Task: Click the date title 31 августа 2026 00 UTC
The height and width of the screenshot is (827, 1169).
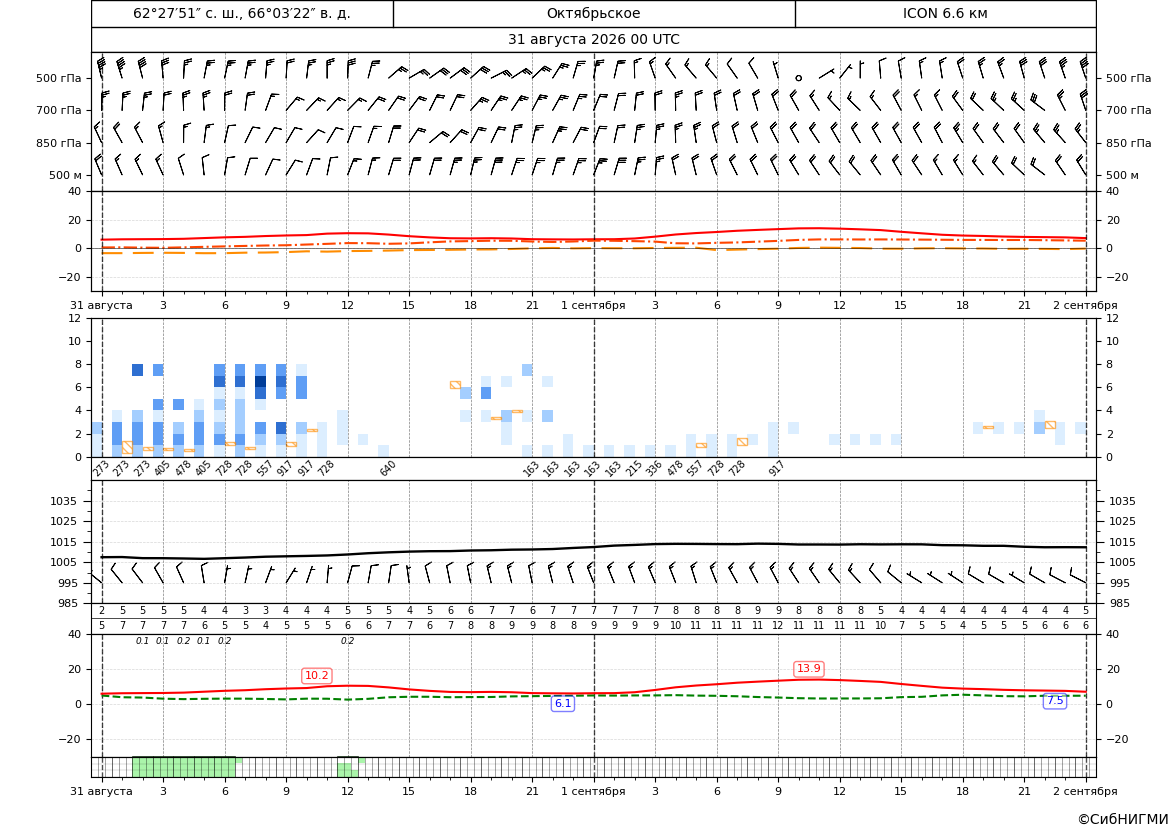Action: tap(593, 40)
